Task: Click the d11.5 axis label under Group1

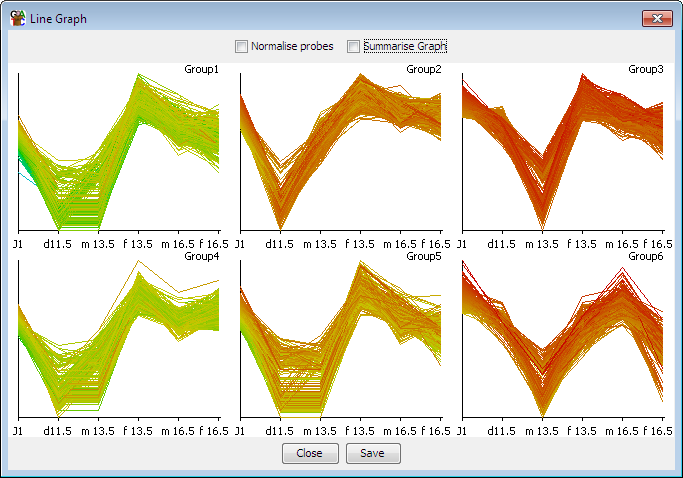Action: 57,244
